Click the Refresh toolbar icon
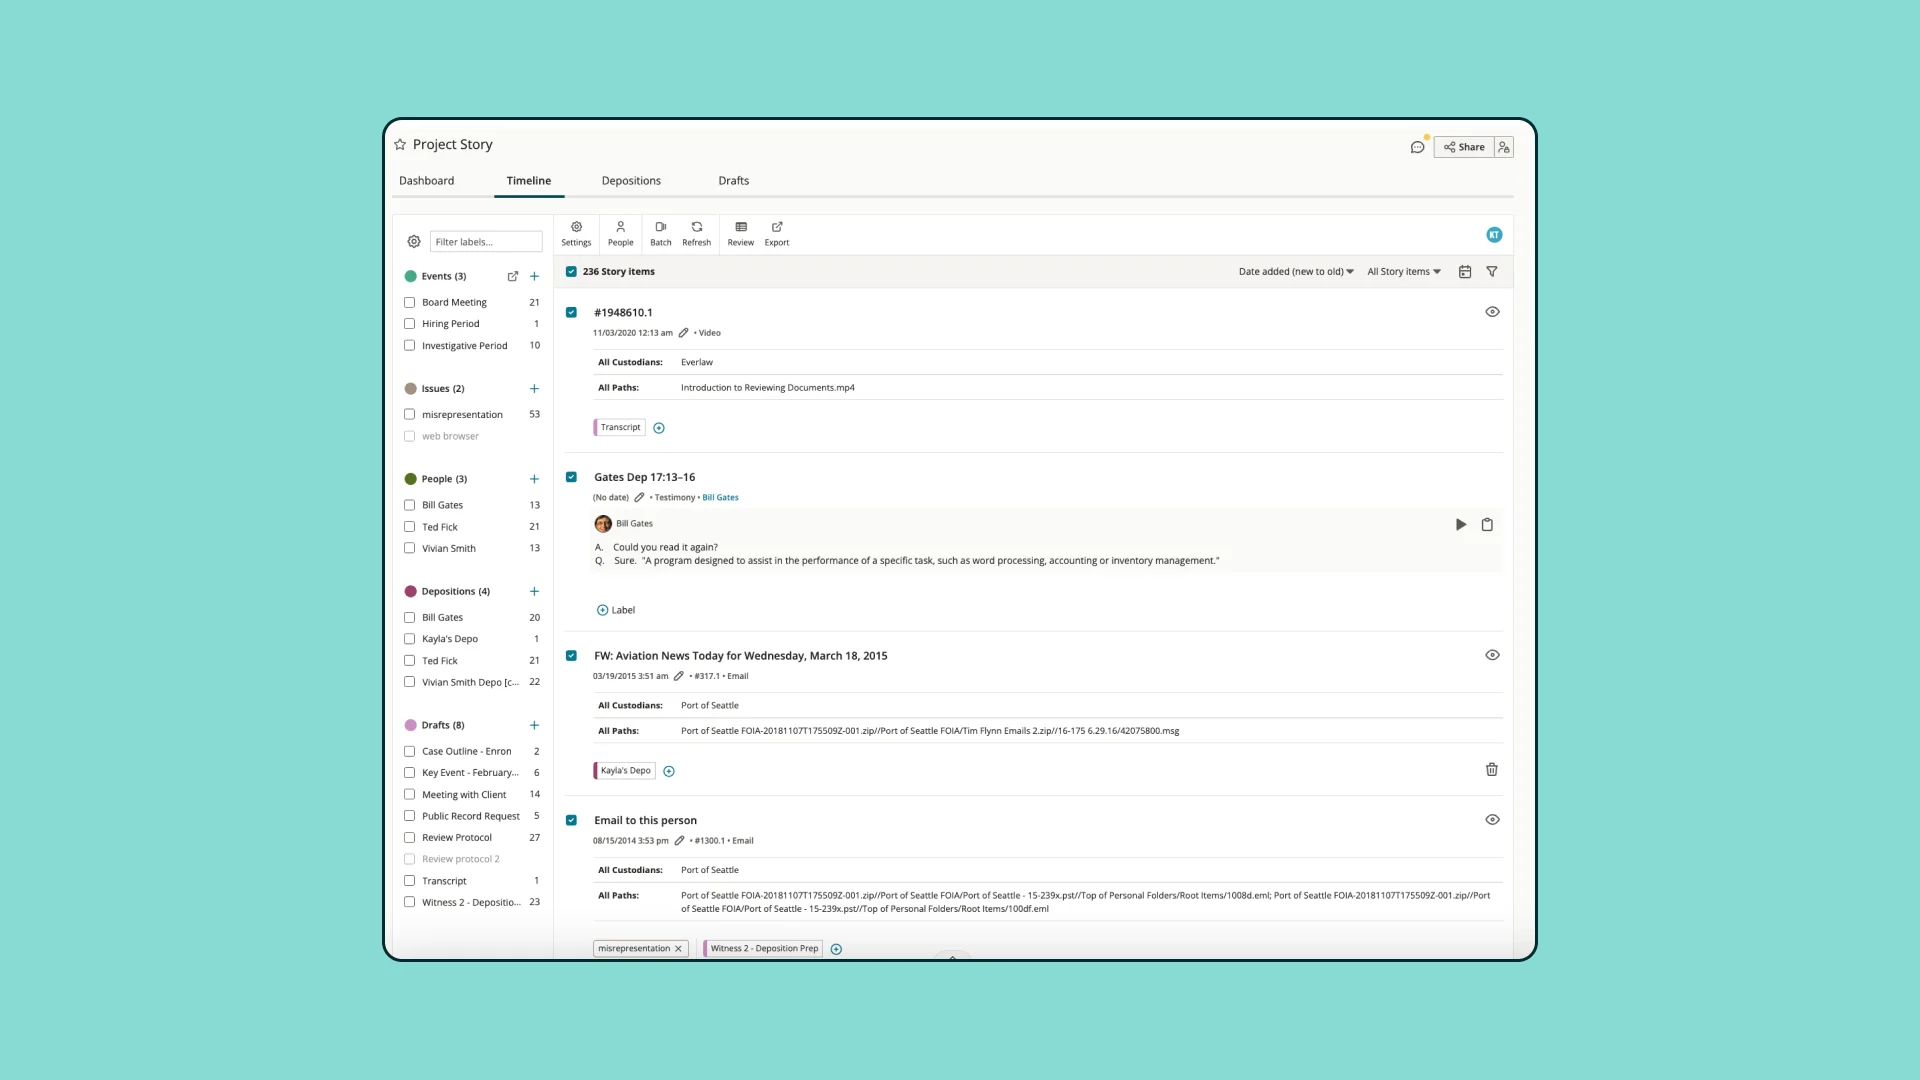Image resolution: width=1920 pixels, height=1080 pixels. point(696,233)
